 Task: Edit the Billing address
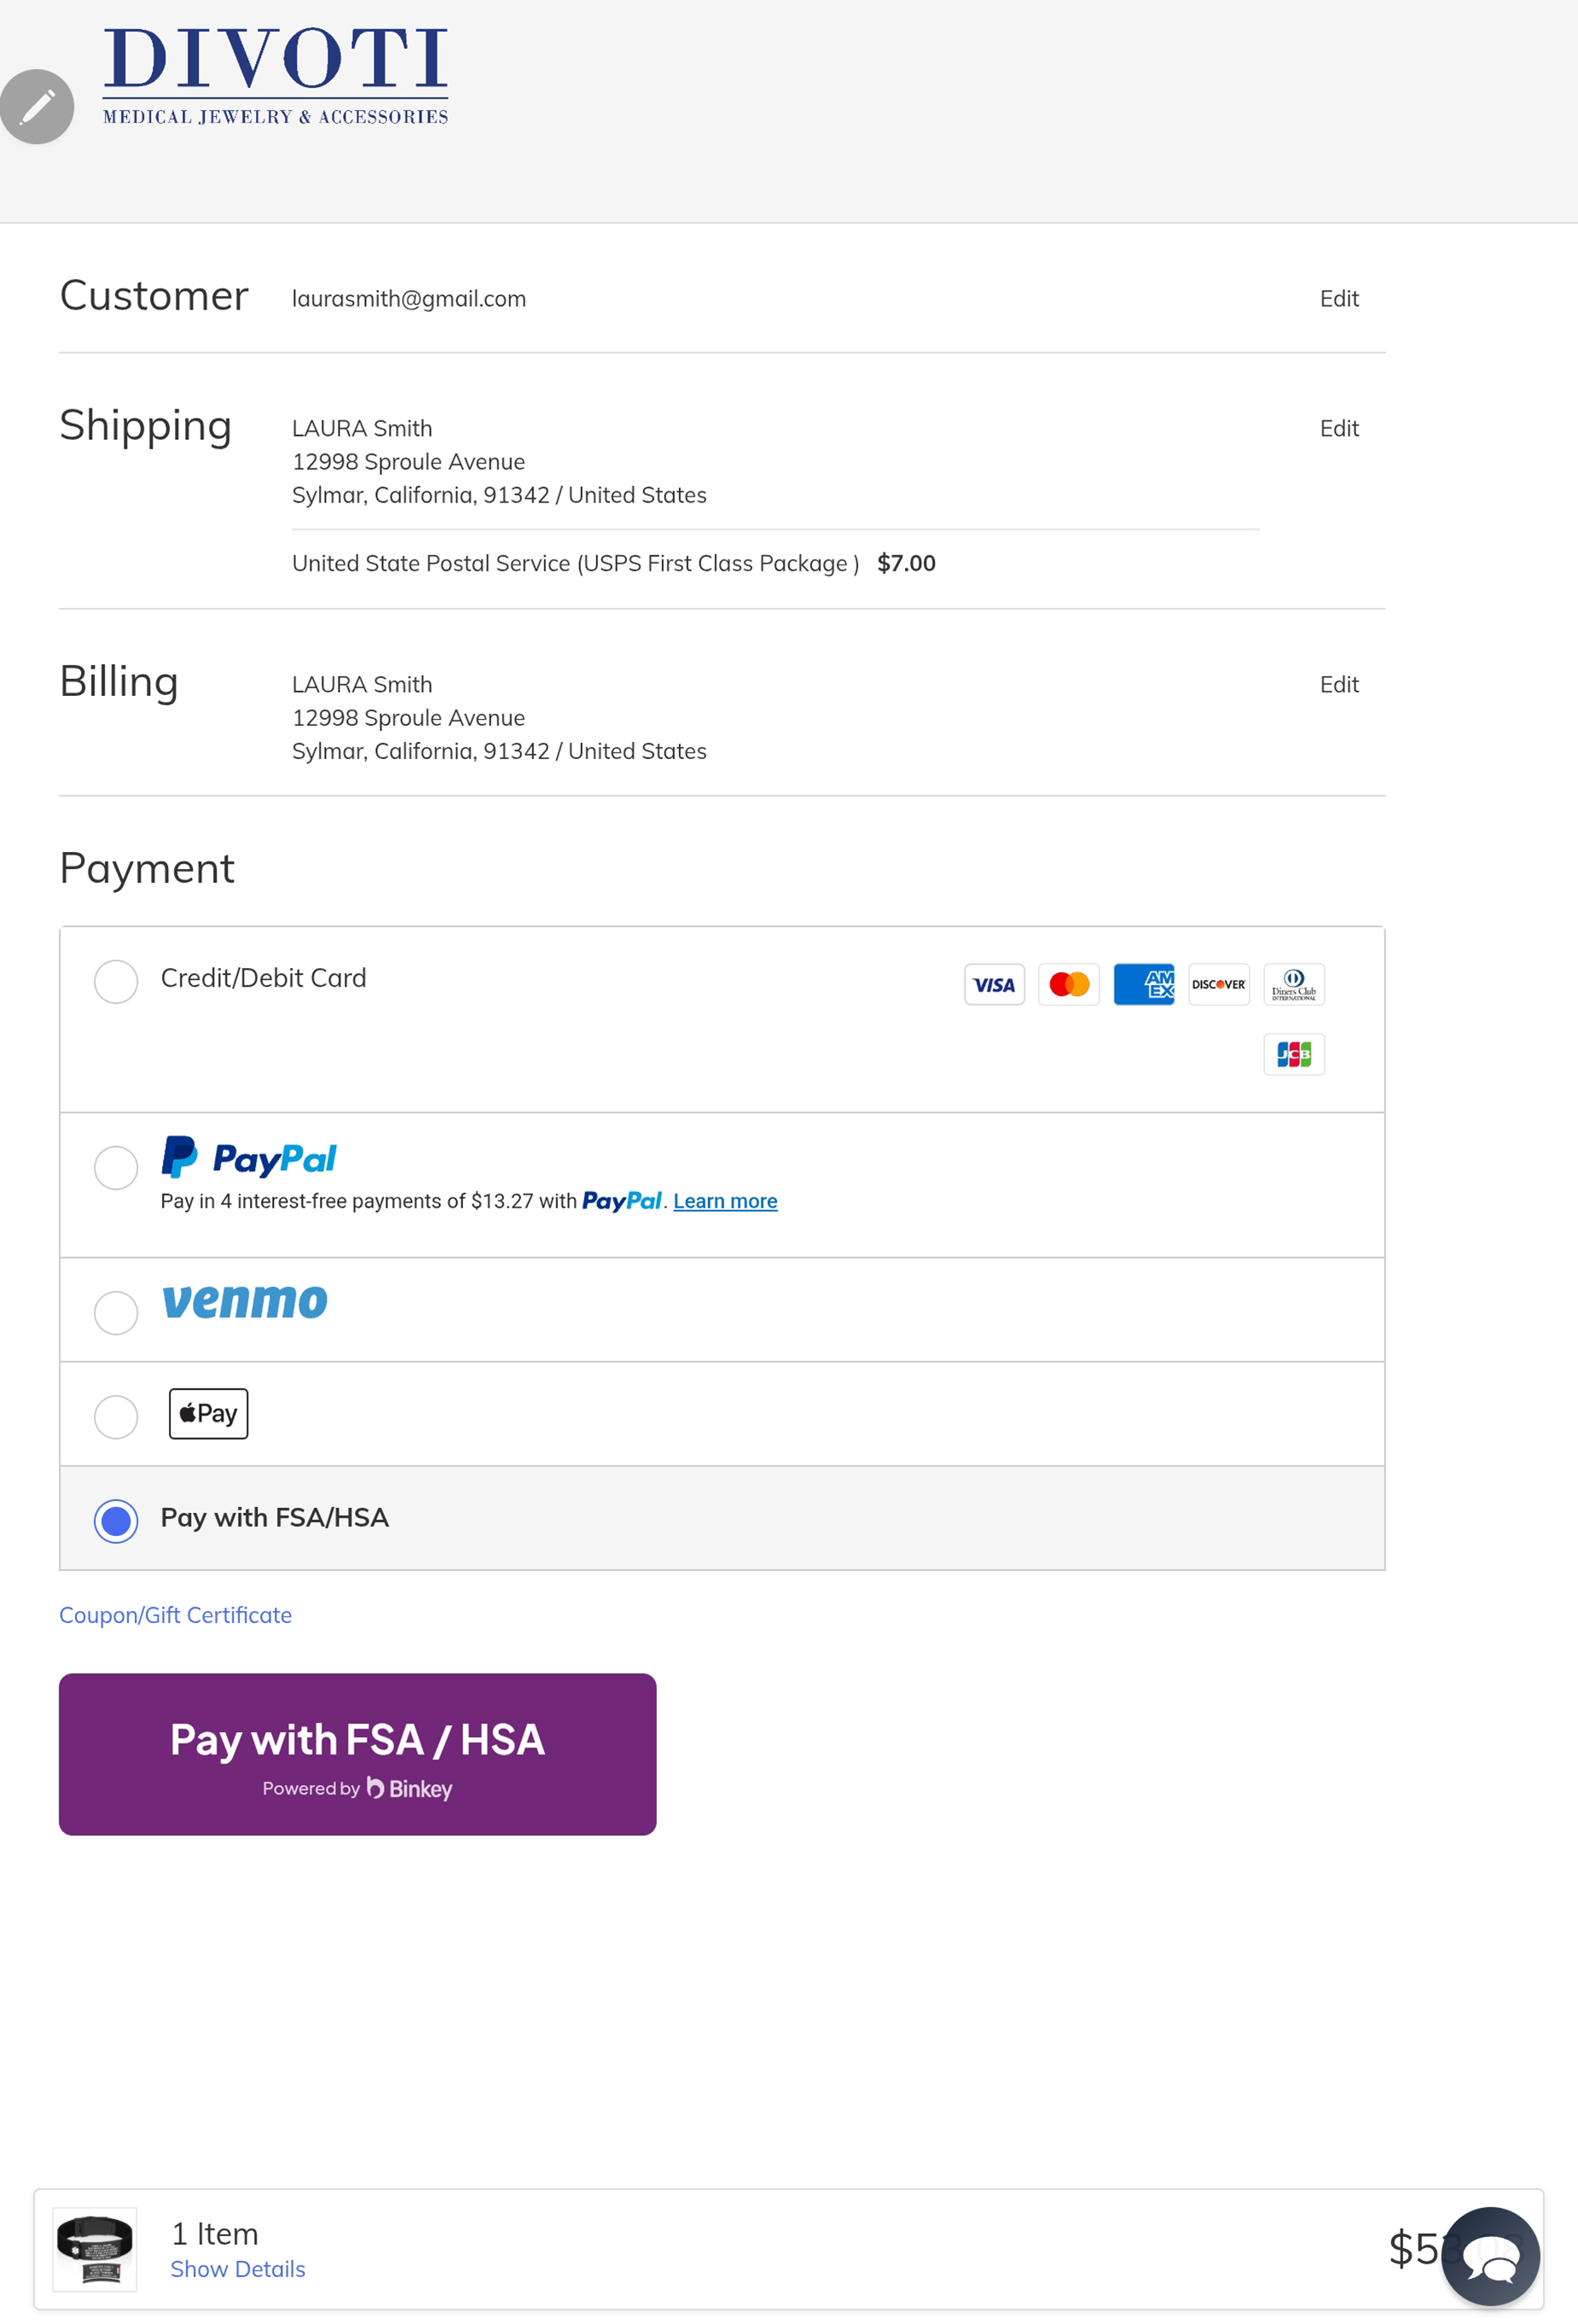[x=1338, y=685]
